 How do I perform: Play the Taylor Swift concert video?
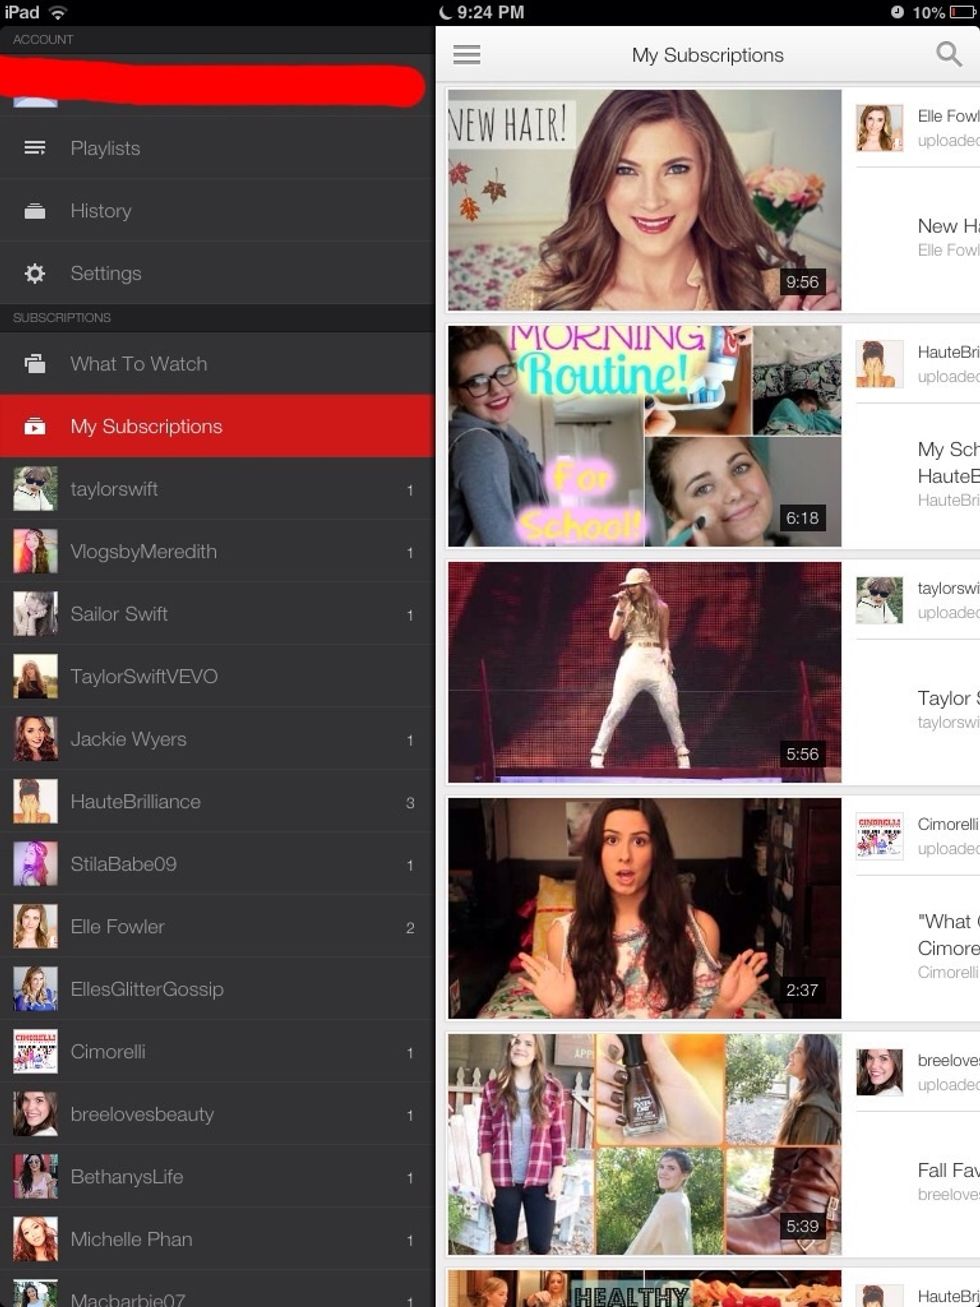644,672
